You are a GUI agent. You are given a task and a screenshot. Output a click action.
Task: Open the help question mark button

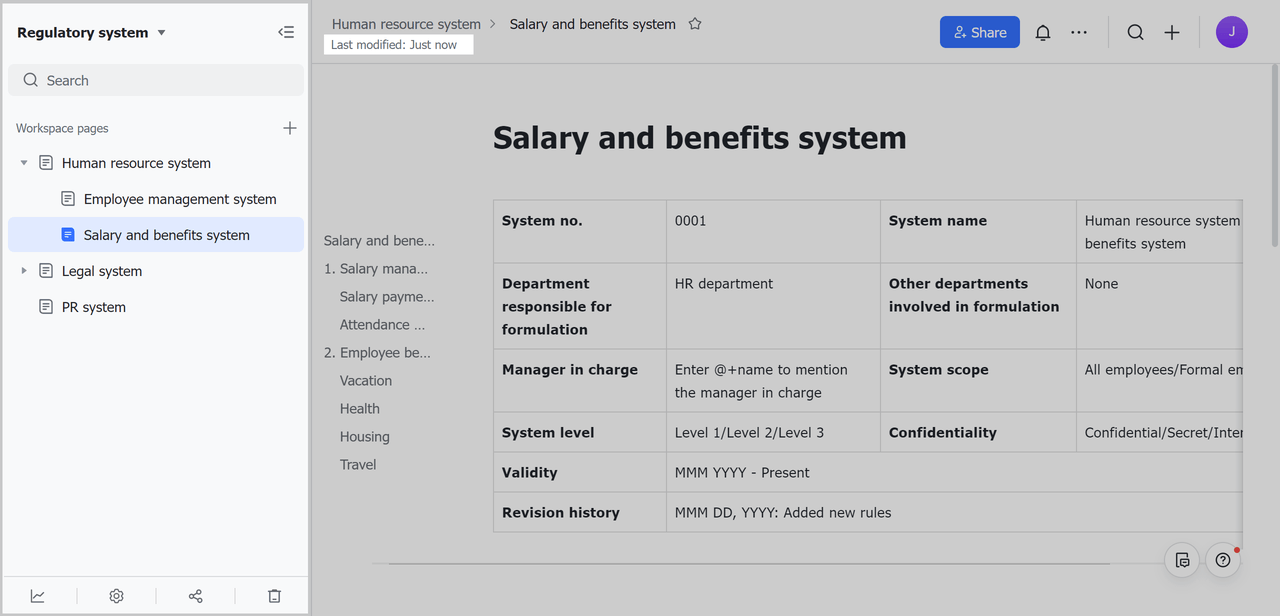pos(1222,560)
